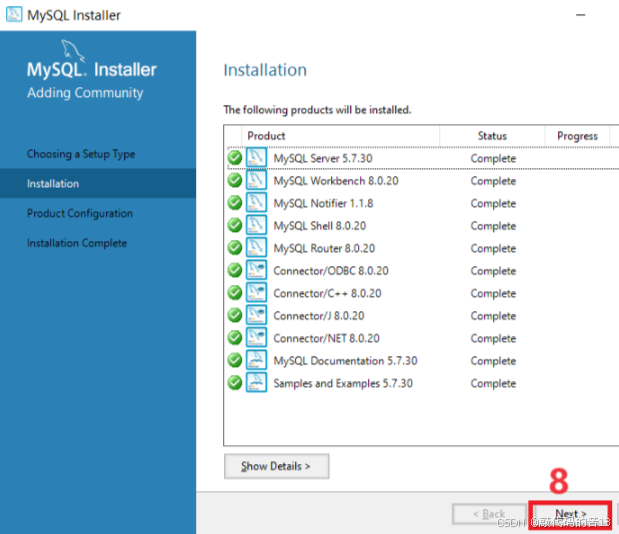Click 'The following products will be installed' text
The height and width of the screenshot is (534, 619).
coord(317,110)
